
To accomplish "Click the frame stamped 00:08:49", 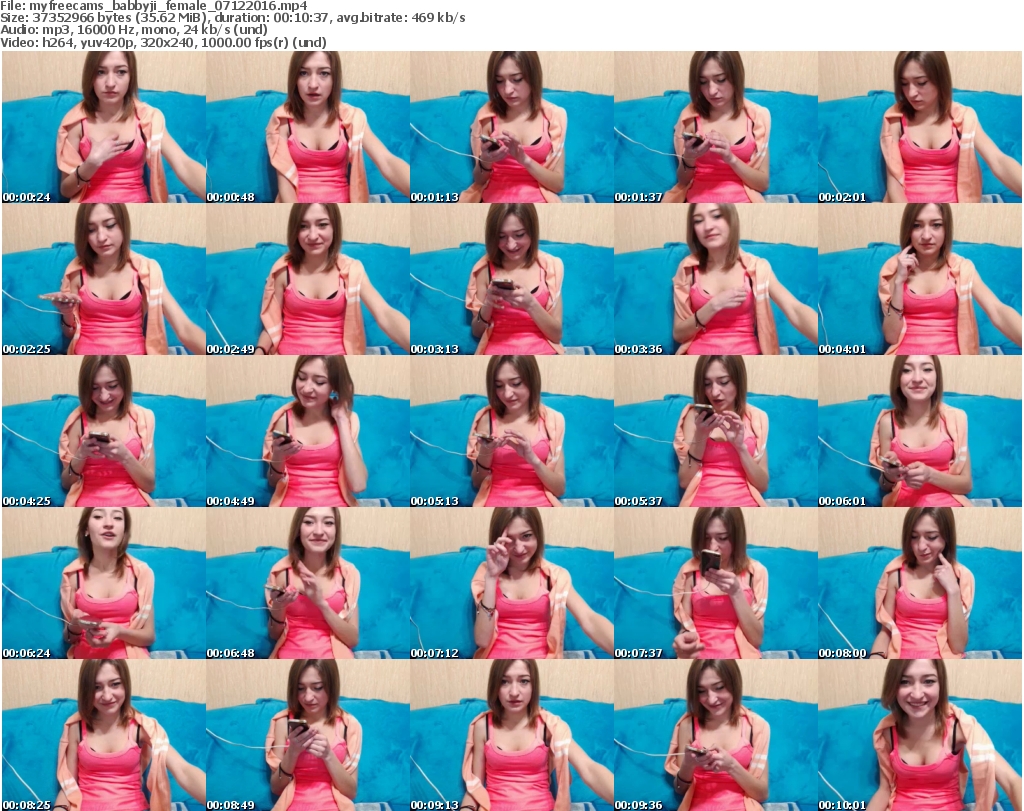I will (x=308, y=735).
